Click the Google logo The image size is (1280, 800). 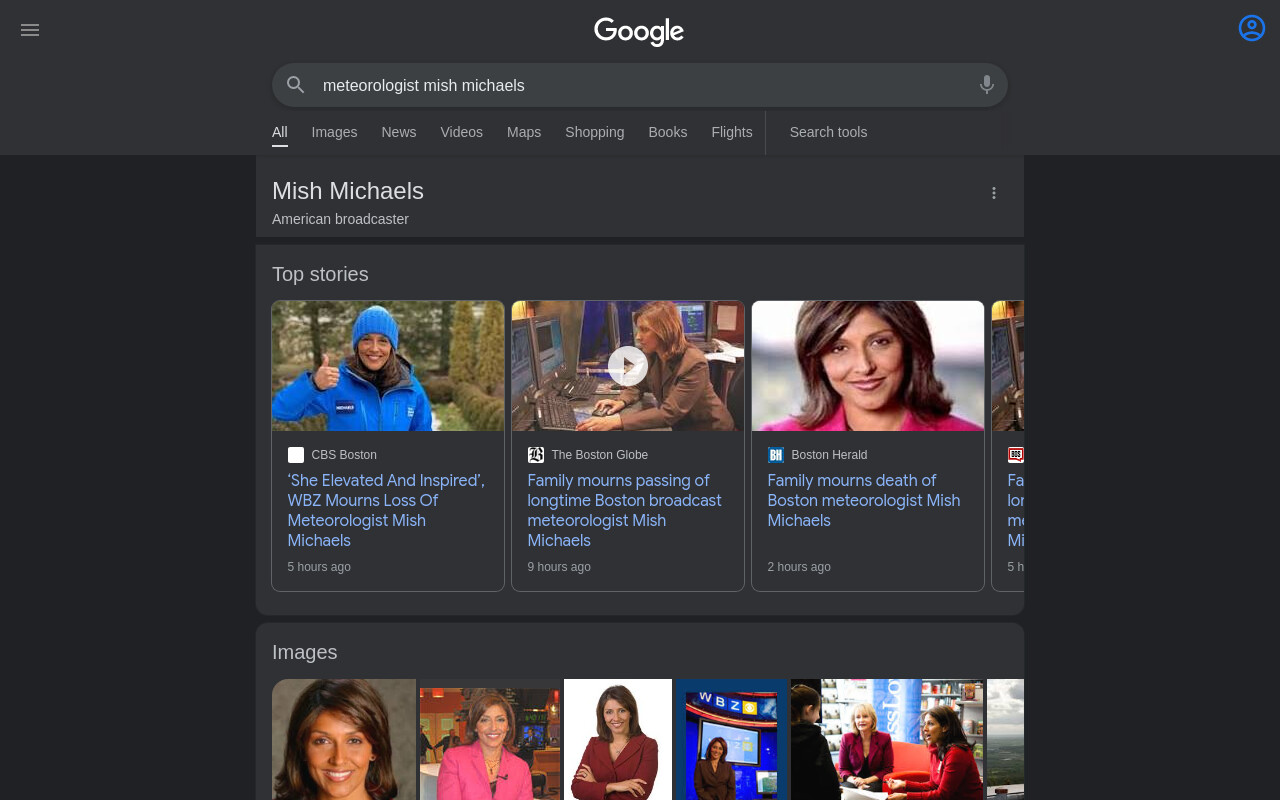tap(639, 31)
